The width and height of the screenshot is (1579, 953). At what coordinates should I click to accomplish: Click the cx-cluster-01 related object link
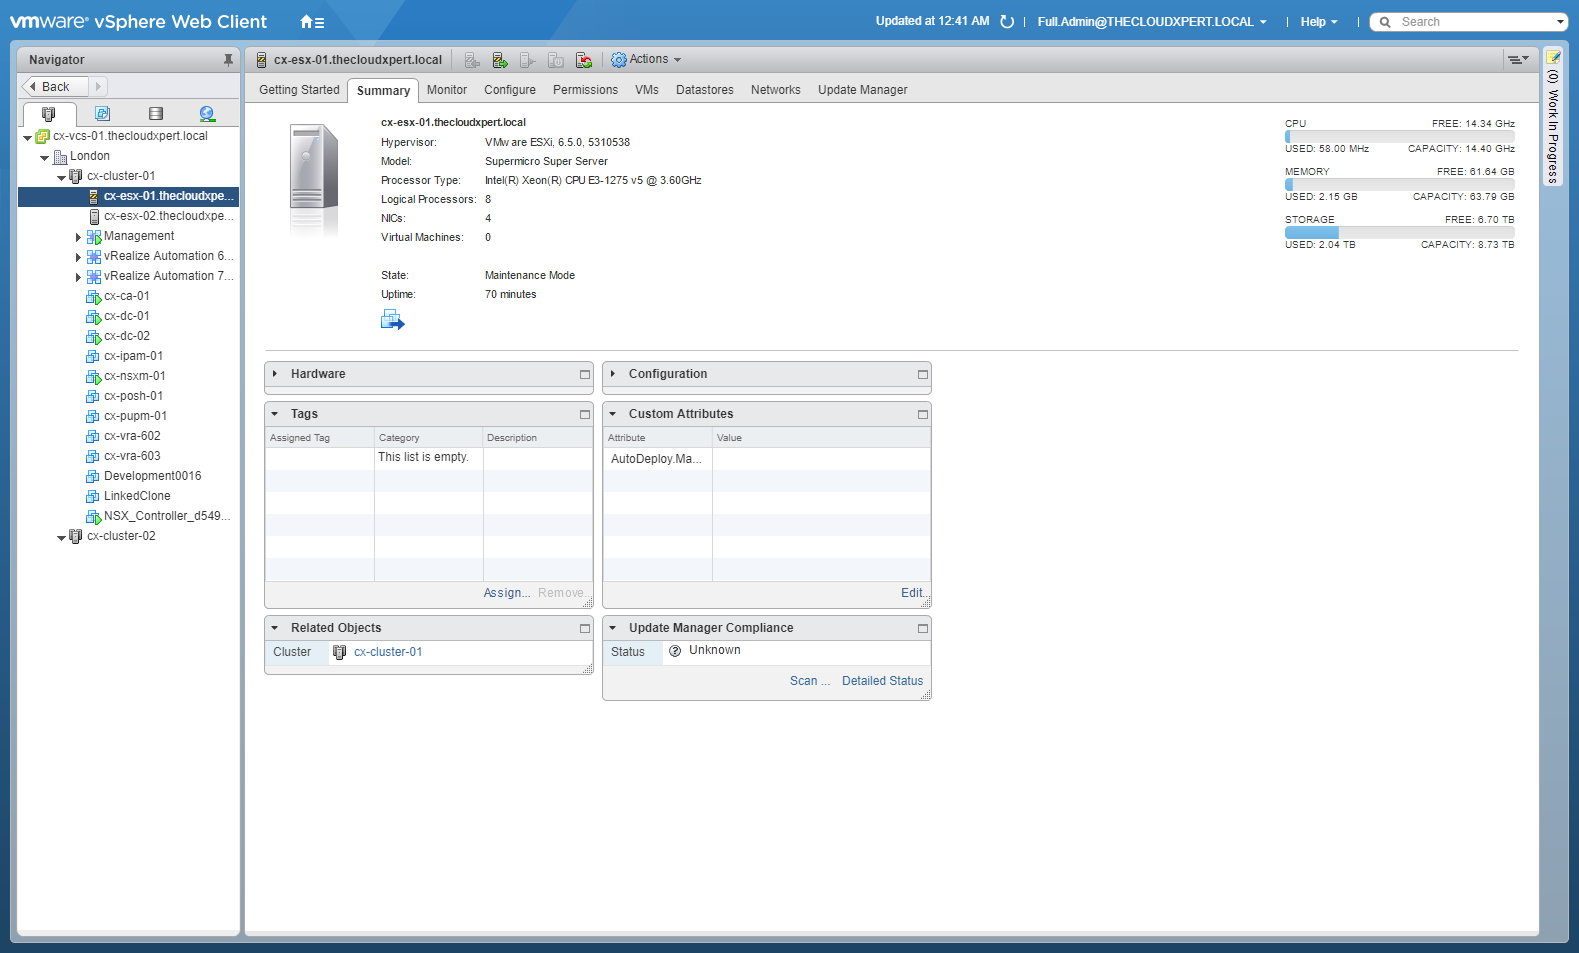[x=388, y=652]
